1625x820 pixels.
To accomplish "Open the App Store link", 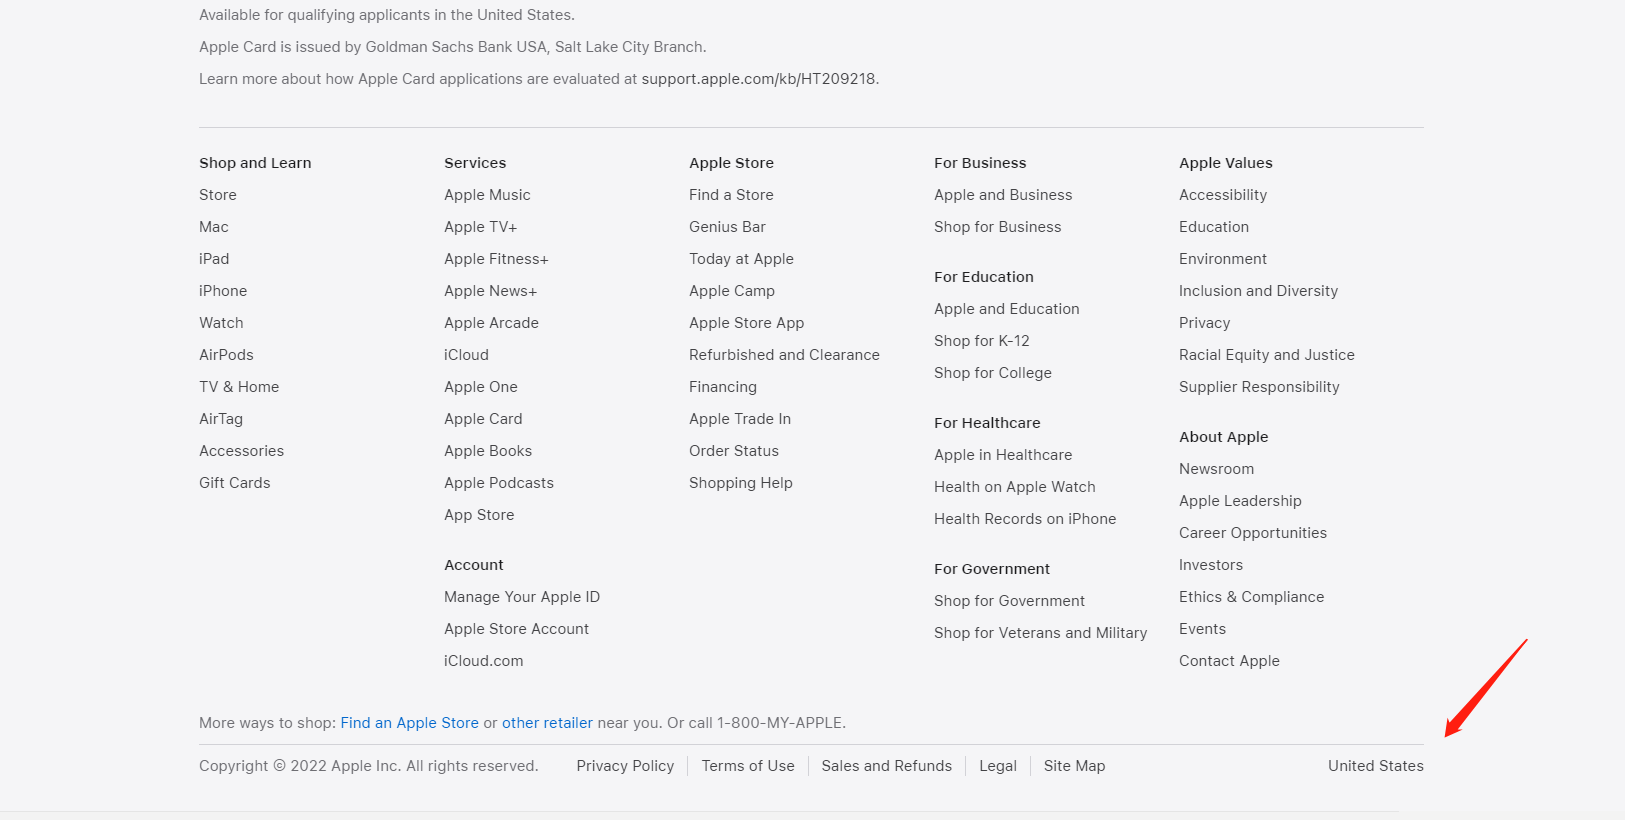I will click(479, 515).
